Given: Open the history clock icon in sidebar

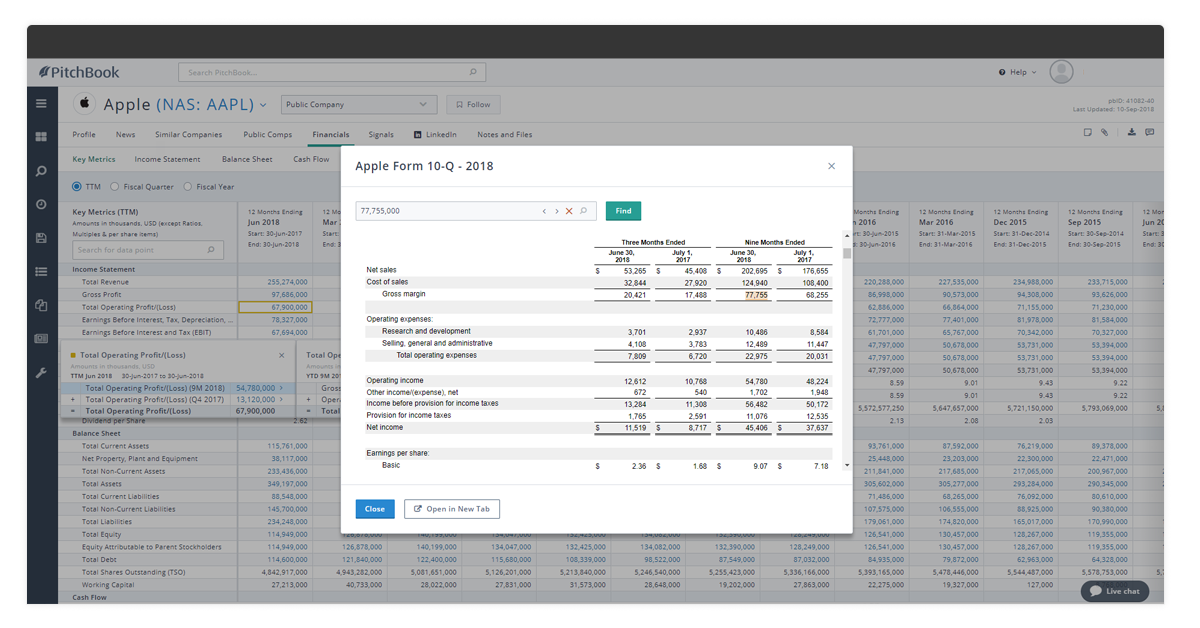Looking at the screenshot, I should 41,204.
